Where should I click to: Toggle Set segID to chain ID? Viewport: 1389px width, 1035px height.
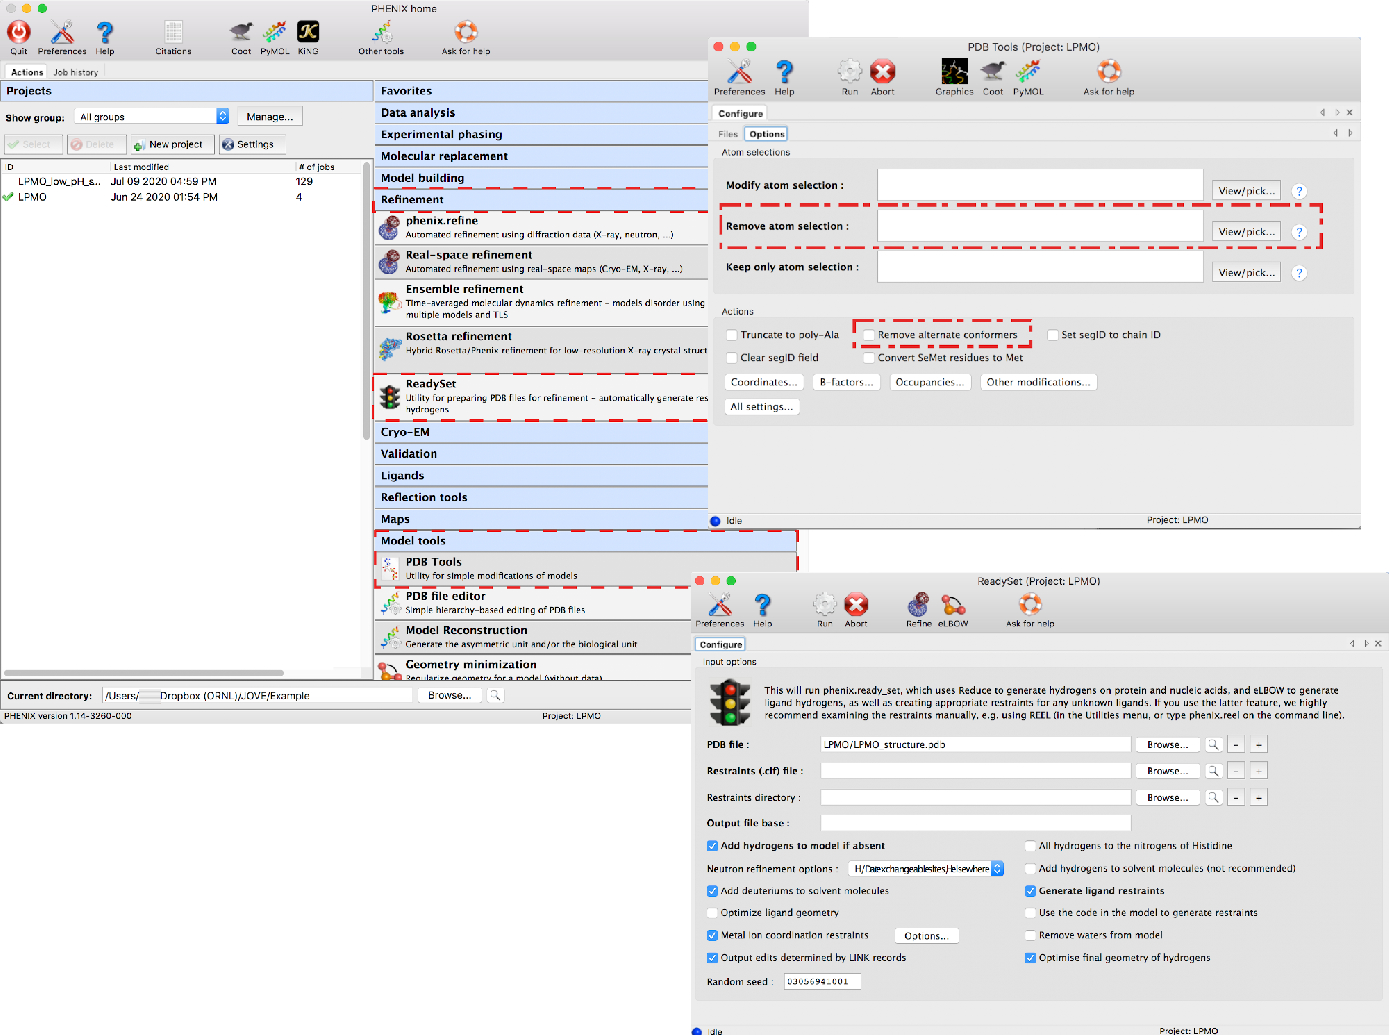1053,335
